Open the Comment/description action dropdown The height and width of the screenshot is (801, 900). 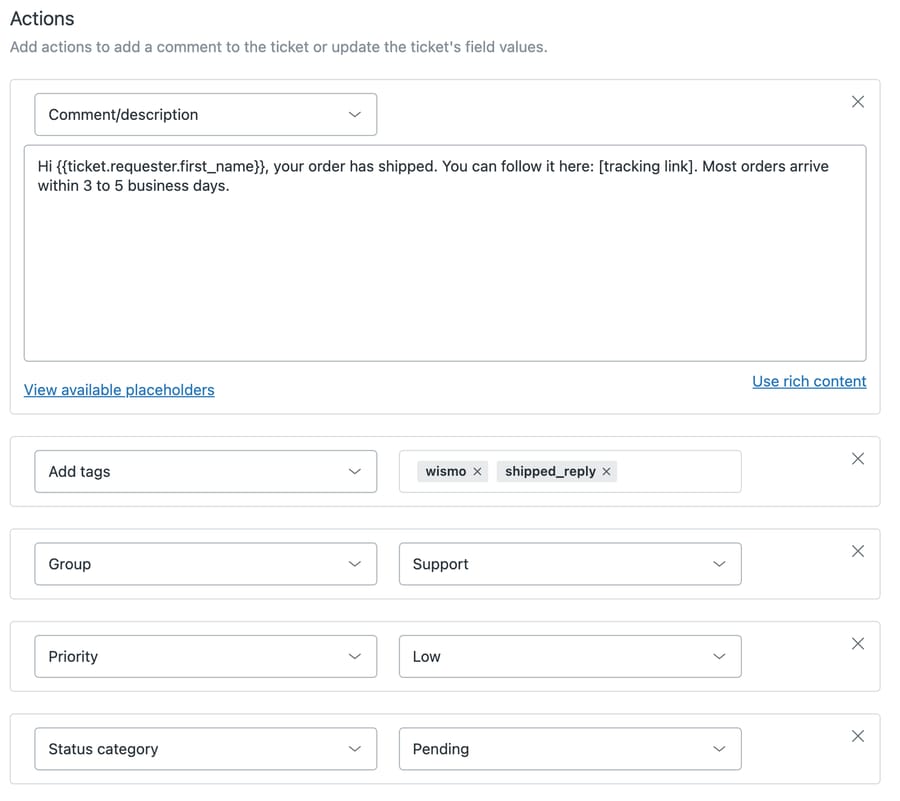pyautogui.click(x=205, y=115)
